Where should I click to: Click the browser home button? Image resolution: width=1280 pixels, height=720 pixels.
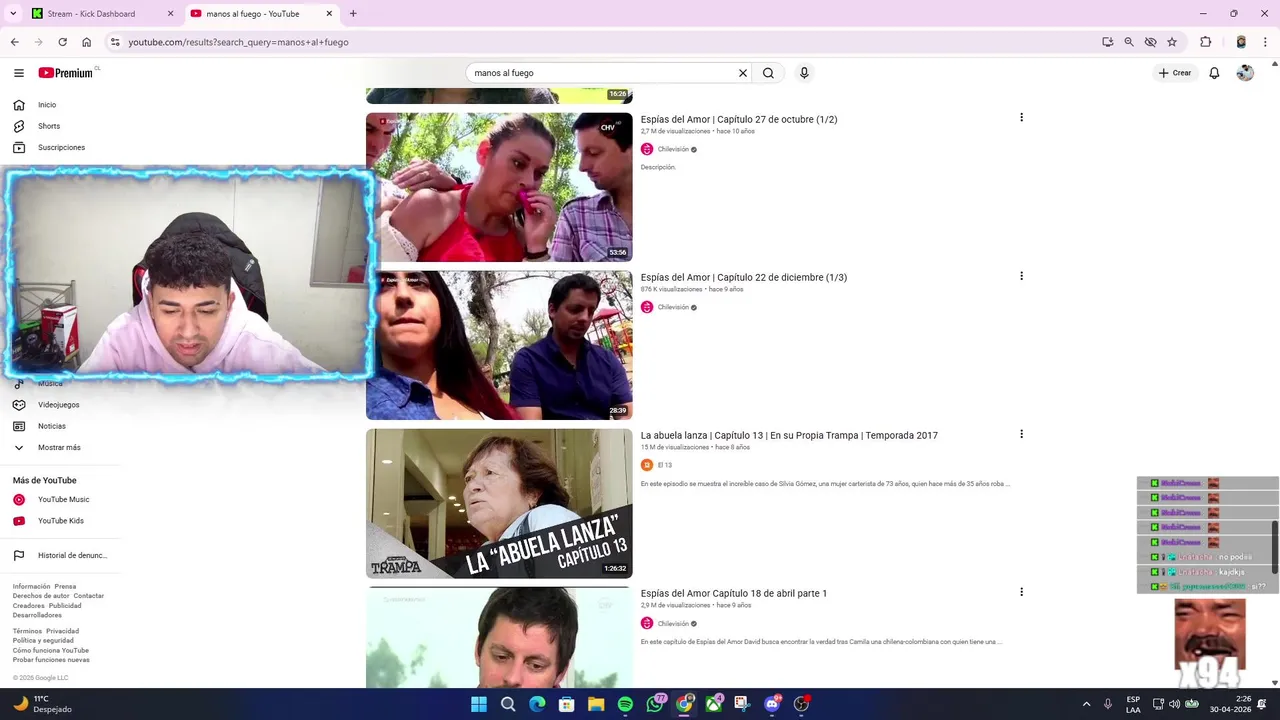(86, 42)
